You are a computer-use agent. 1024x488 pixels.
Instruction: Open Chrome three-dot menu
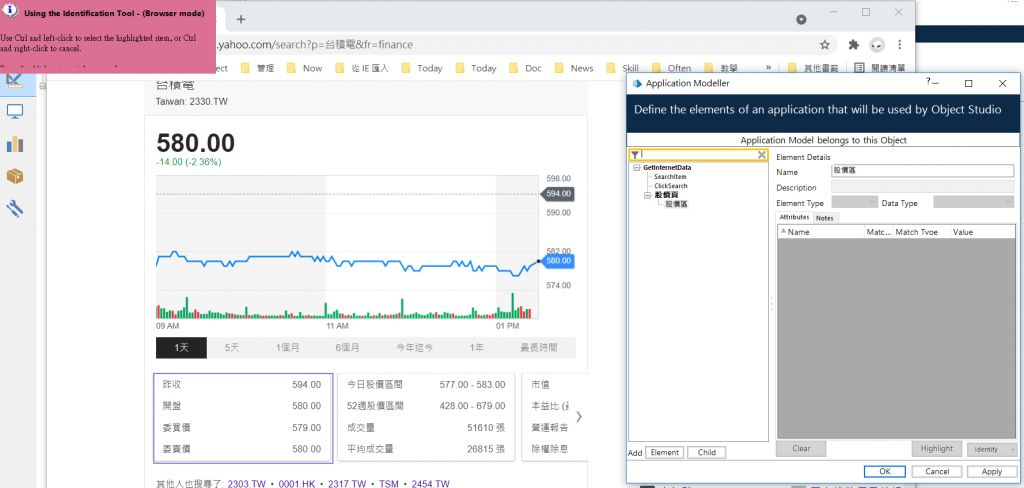[900, 45]
